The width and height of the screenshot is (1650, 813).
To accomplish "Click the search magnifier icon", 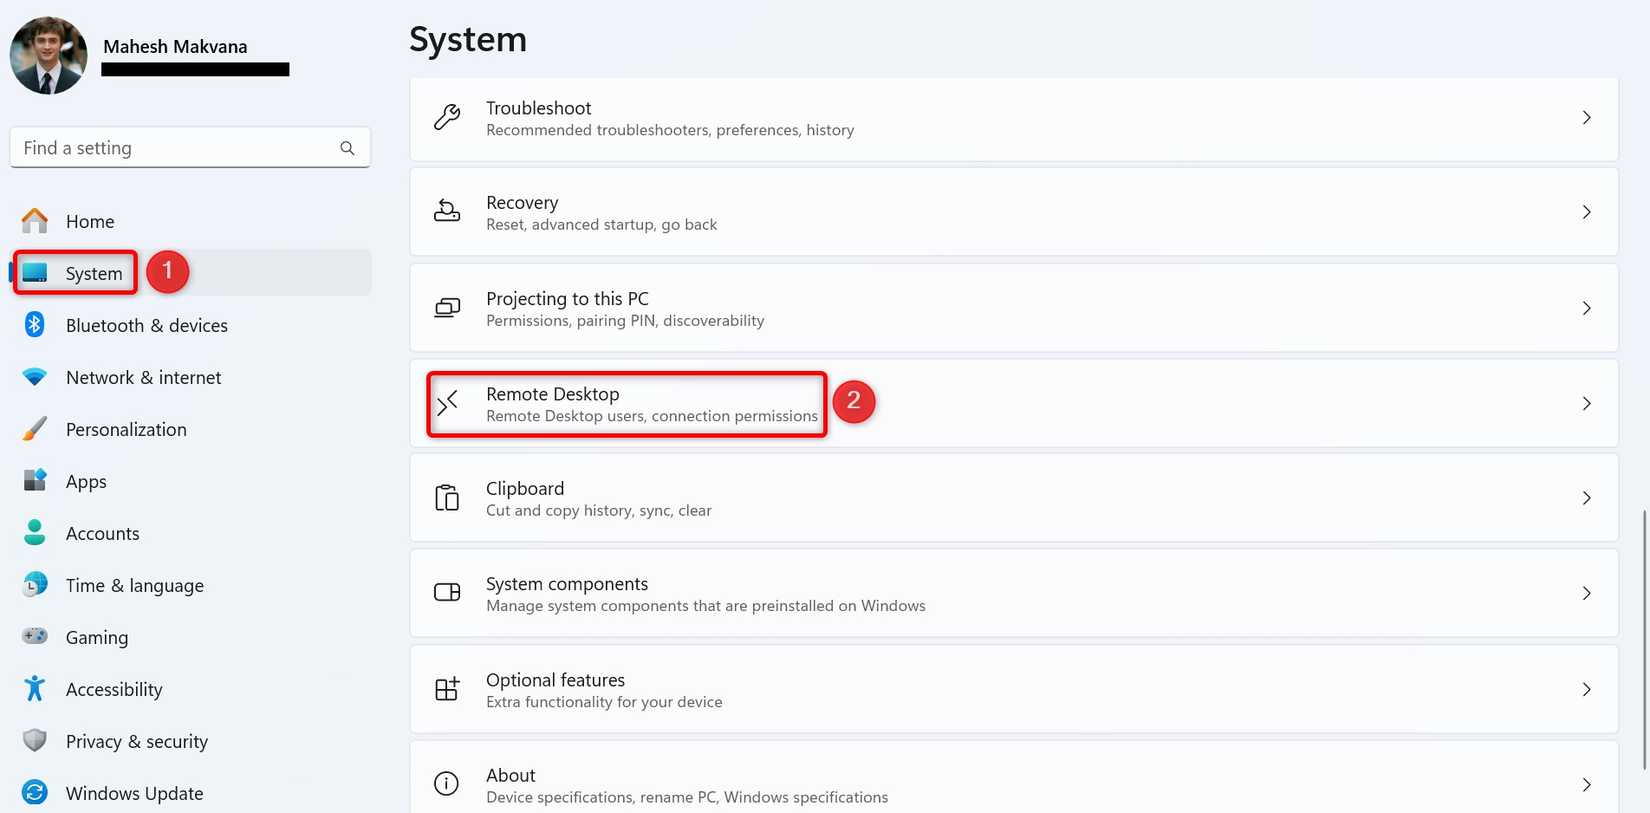I will pyautogui.click(x=347, y=148).
